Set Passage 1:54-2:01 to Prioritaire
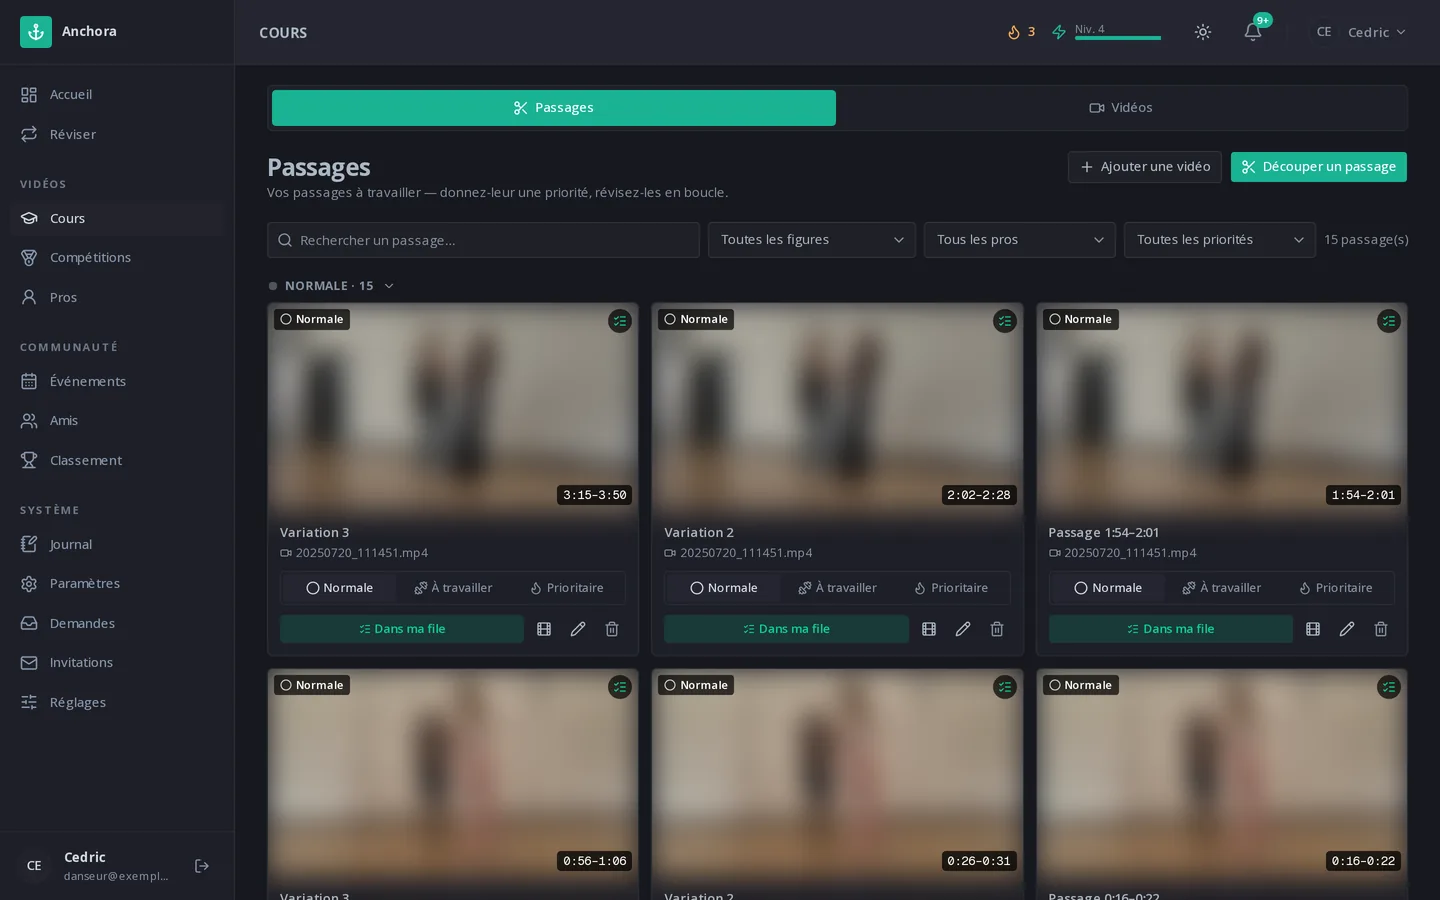Screen dimensions: 1440x900 [x=1336, y=588]
